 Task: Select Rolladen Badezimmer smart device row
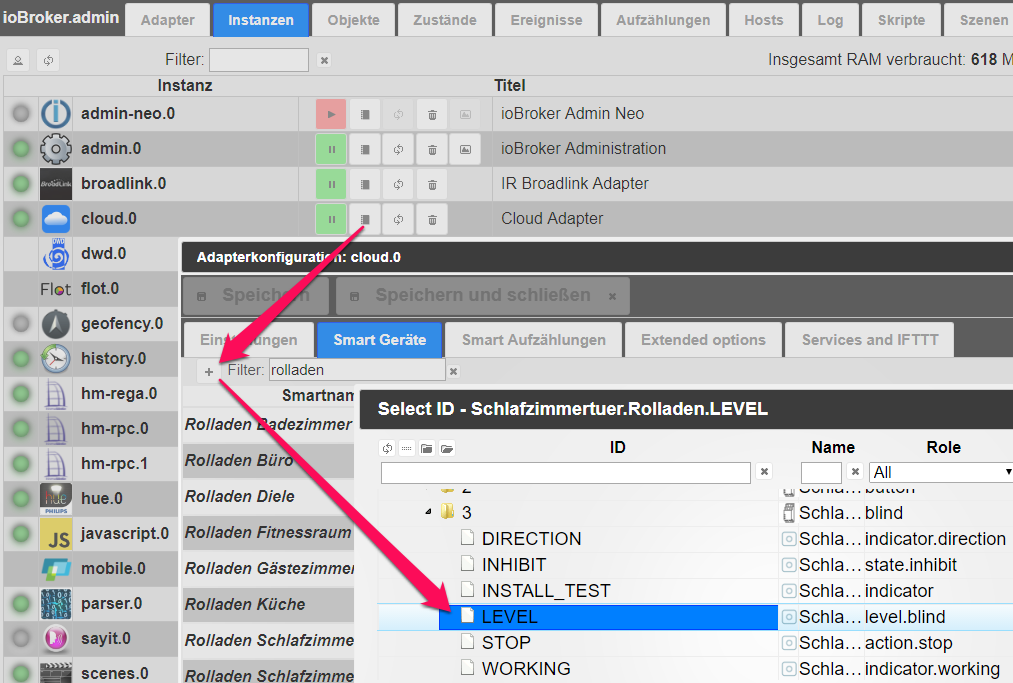pos(268,425)
